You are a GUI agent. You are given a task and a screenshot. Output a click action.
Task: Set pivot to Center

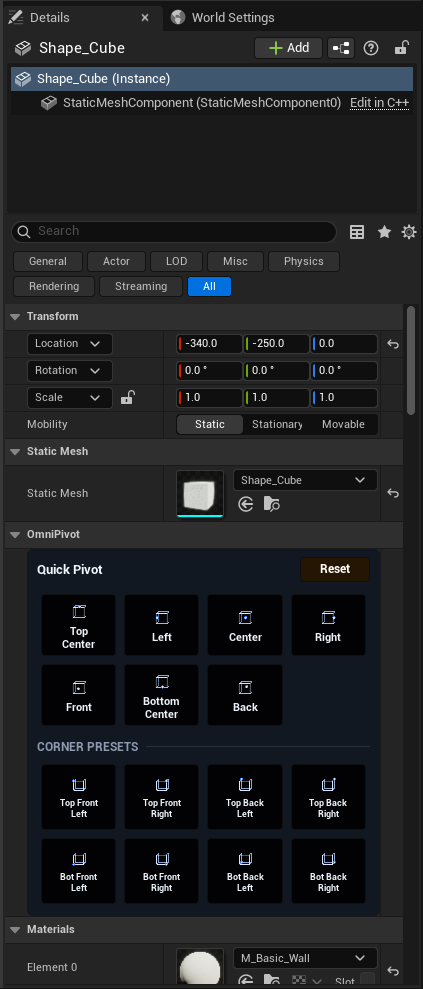pos(245,625)
